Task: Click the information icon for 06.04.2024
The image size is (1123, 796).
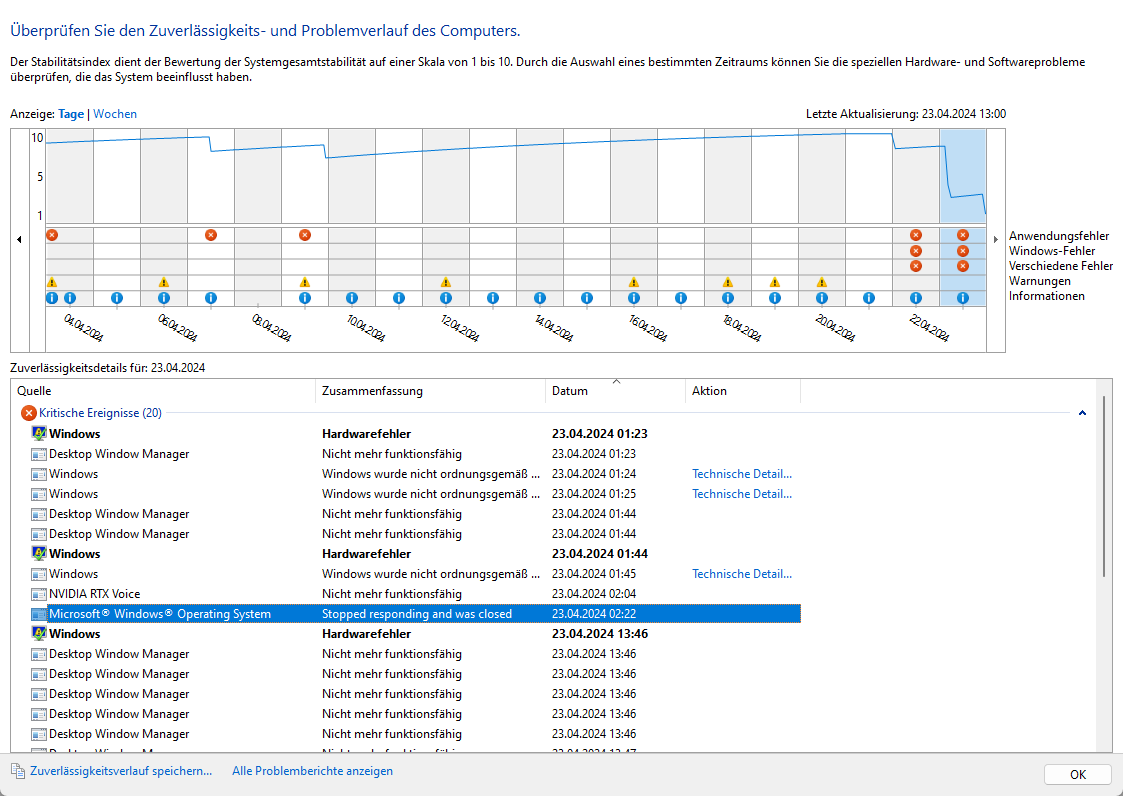Action: [x=164, y=298]
